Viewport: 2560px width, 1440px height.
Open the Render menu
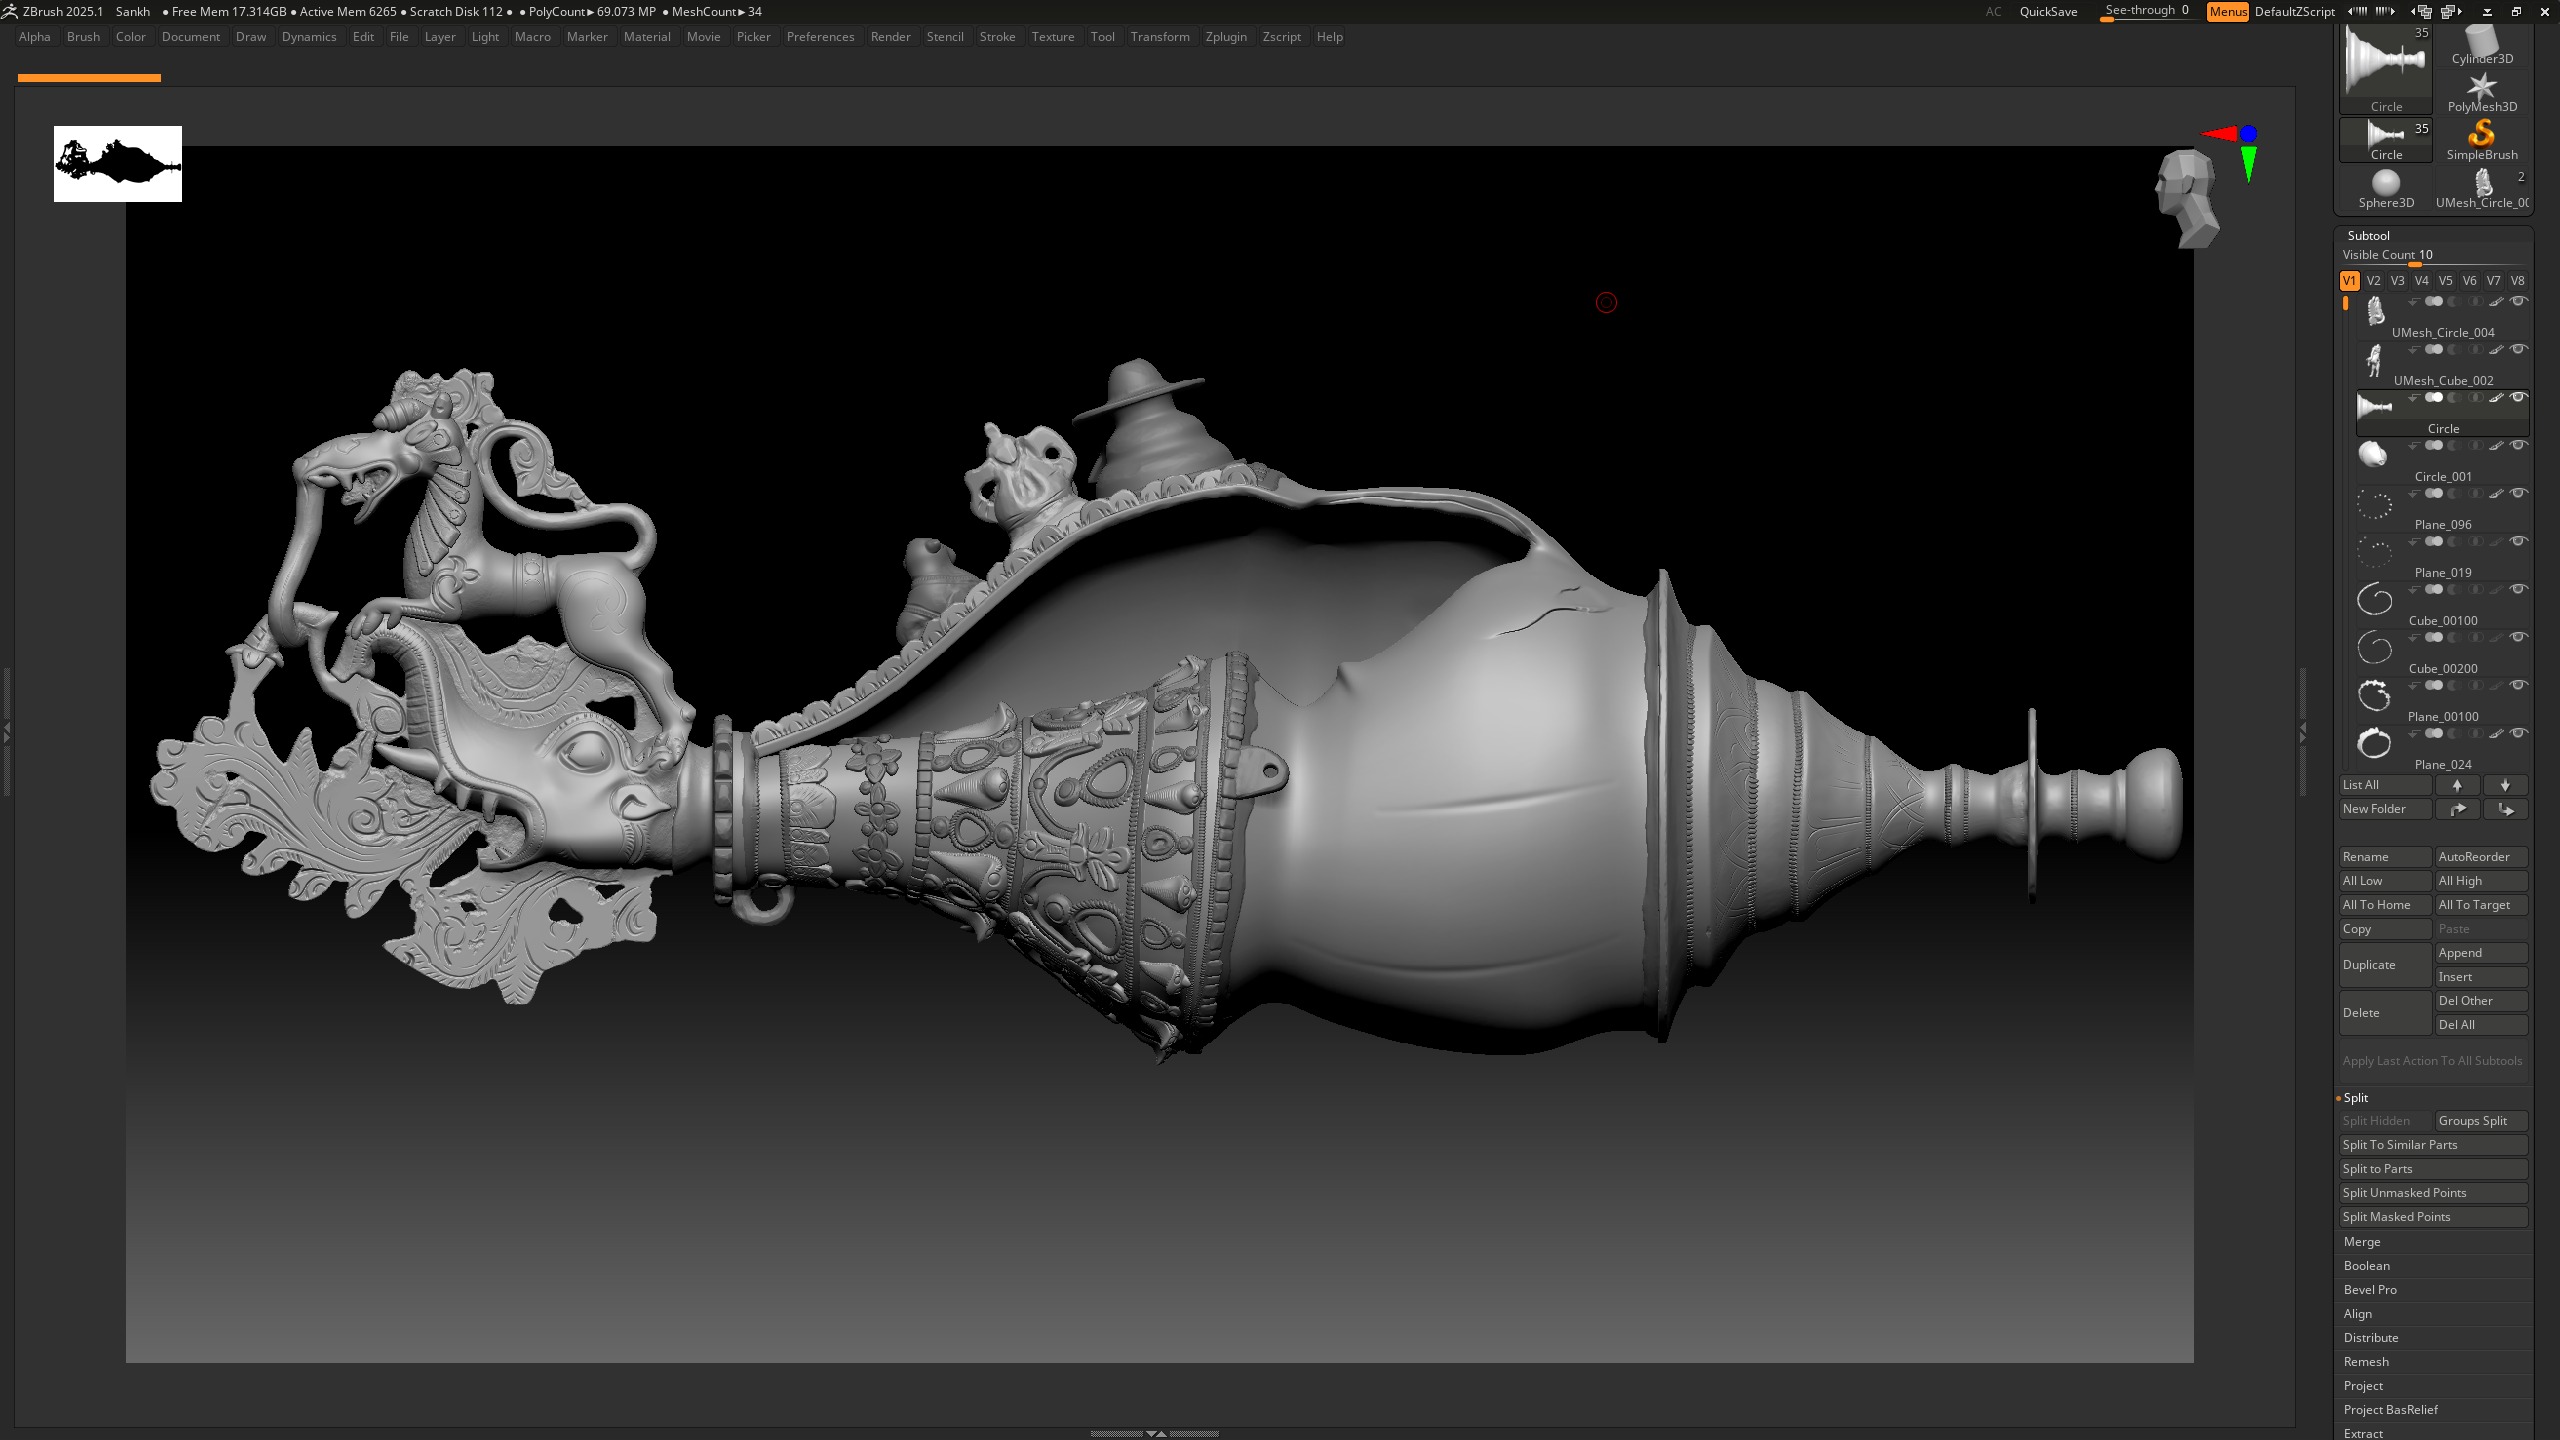click(890, 37)
